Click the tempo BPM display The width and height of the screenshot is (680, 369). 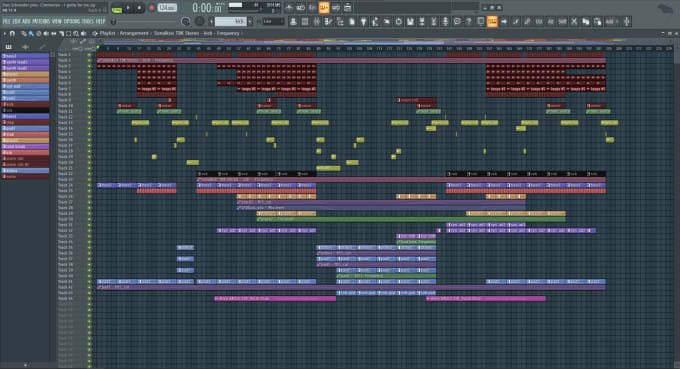(167, 7)
